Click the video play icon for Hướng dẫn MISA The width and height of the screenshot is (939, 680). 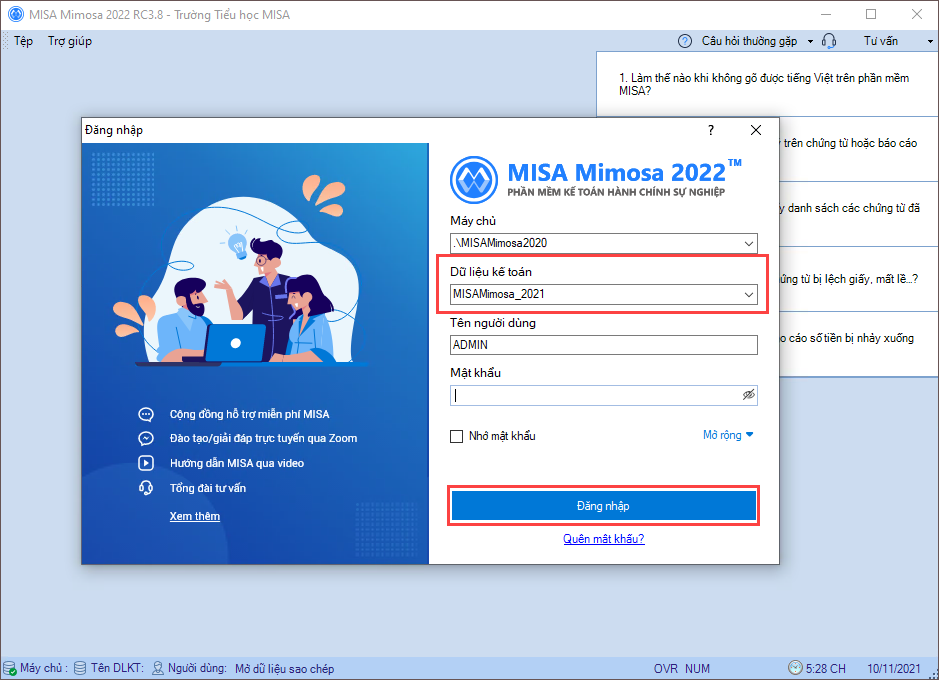pos(146,463)
